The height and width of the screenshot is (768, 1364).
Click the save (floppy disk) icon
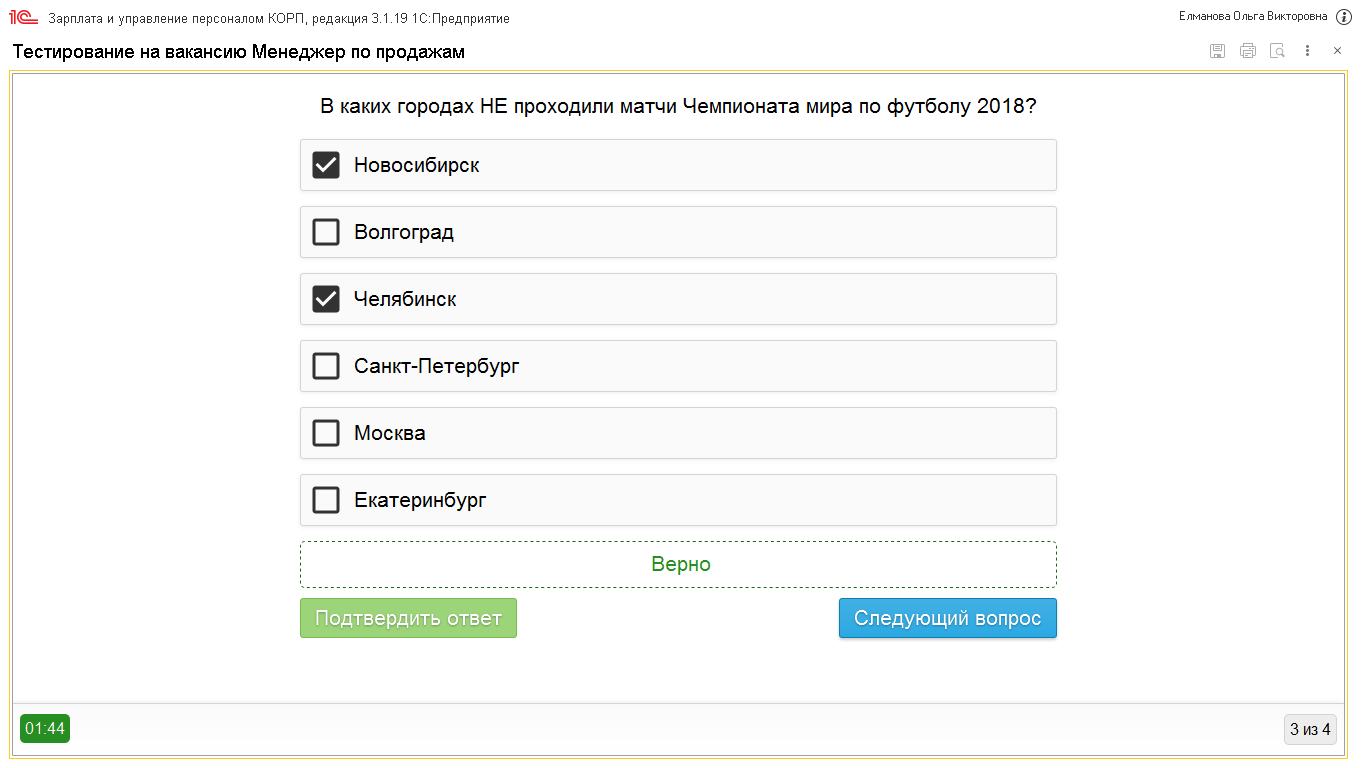click(x=1217, y=51)
